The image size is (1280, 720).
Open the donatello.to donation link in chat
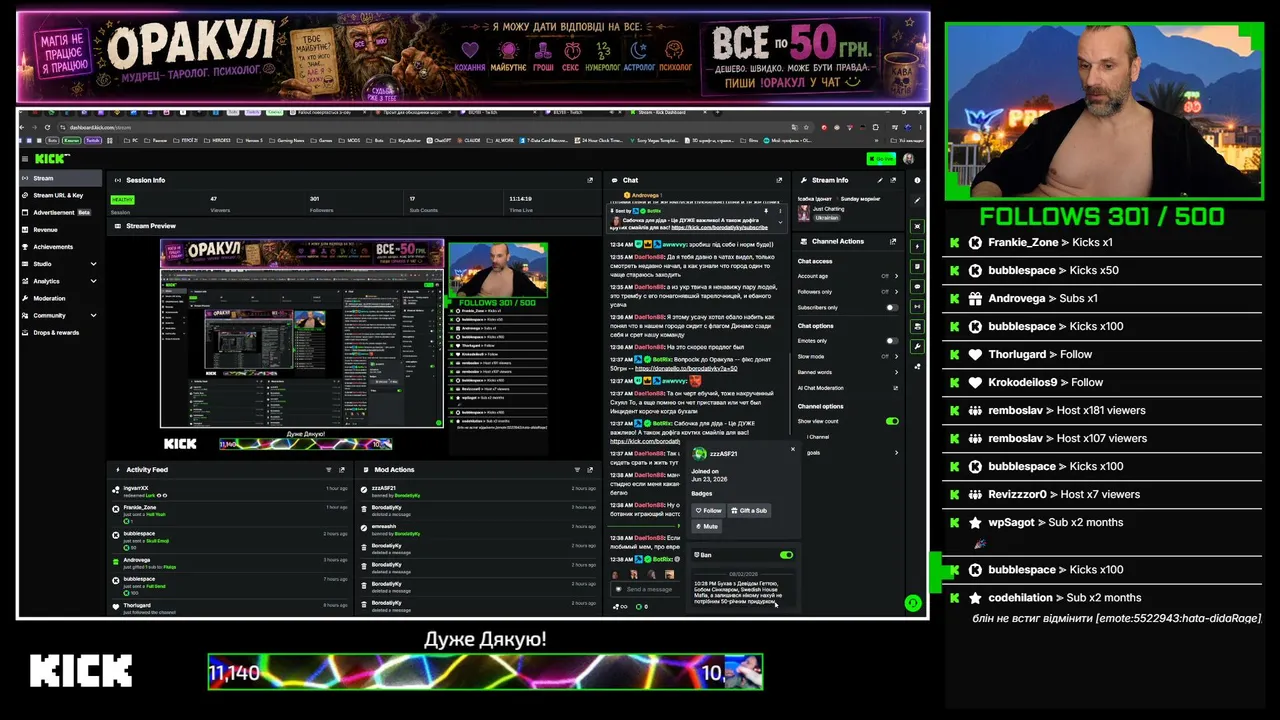click(x=686, y=368)
